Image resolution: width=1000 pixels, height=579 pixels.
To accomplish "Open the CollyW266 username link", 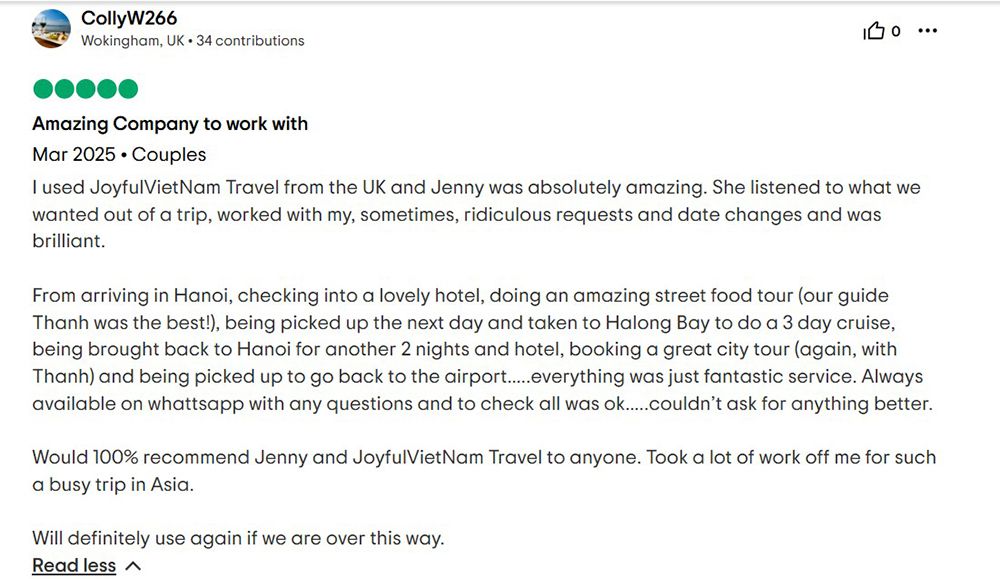I will pyautogui.click(x=129, y=18).
